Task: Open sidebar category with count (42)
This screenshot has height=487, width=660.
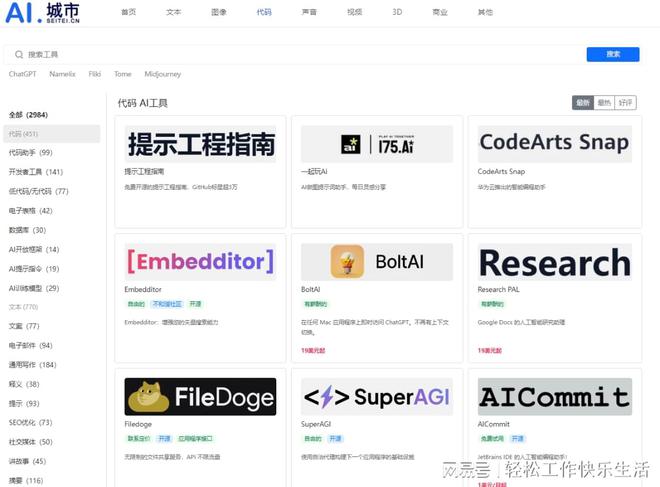Action: [x=30, y=210]
